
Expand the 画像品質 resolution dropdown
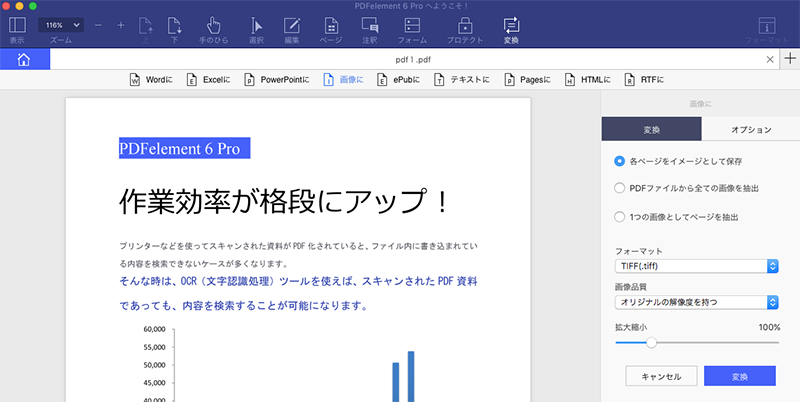coord(697,301)
